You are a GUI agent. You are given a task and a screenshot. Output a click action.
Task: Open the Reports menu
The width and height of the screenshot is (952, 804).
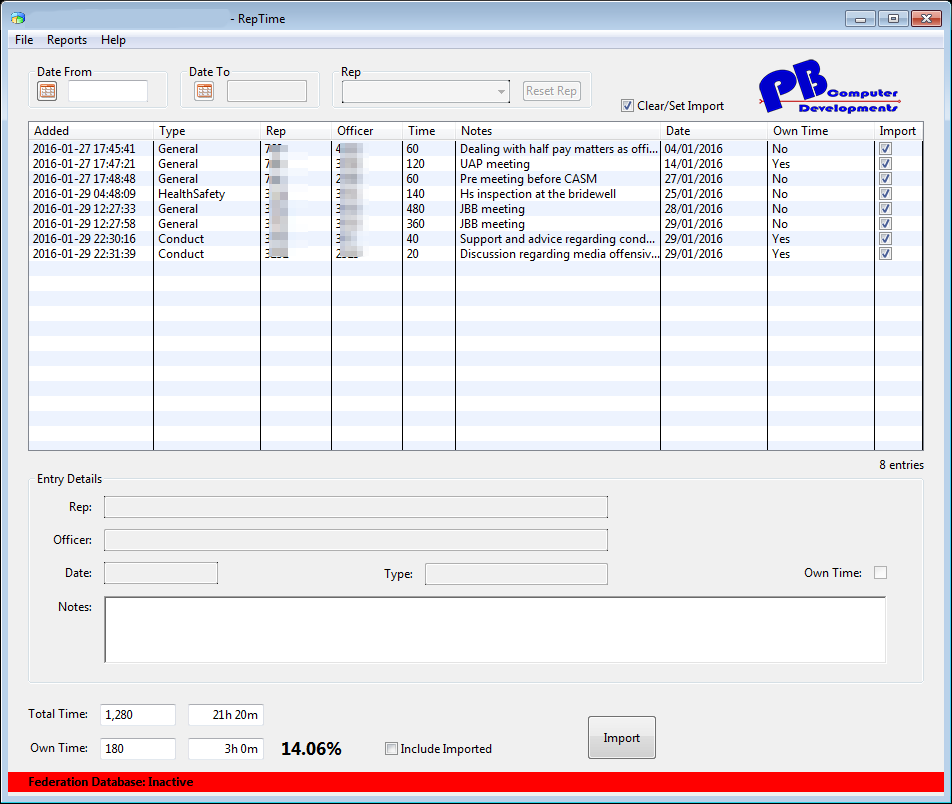tap(67, 40)
